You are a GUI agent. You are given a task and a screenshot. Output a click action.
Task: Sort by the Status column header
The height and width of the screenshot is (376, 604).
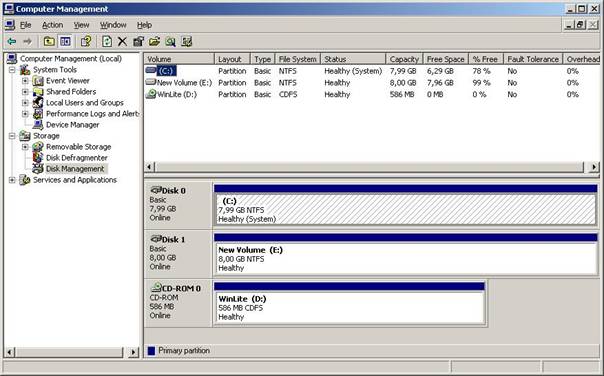click(x=353, y=59)
